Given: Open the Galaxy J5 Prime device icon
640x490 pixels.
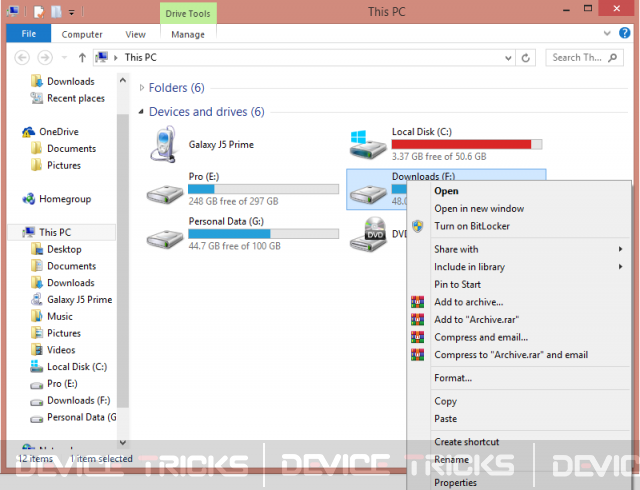Looking at the screenshot, I should click(163, 145).
